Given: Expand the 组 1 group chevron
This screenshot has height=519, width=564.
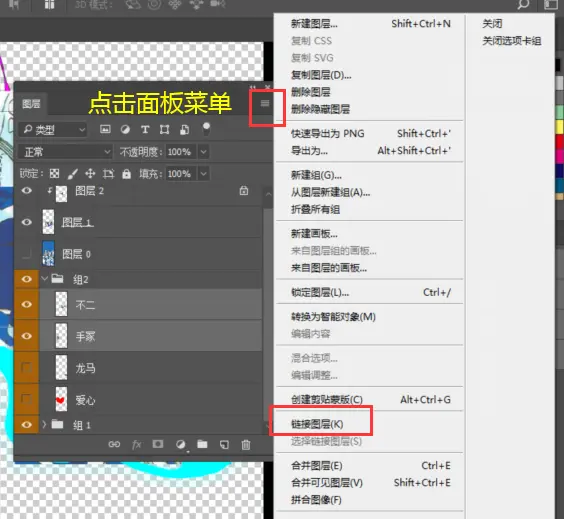Looking at the screenshot, I should [x=44, y=424].
